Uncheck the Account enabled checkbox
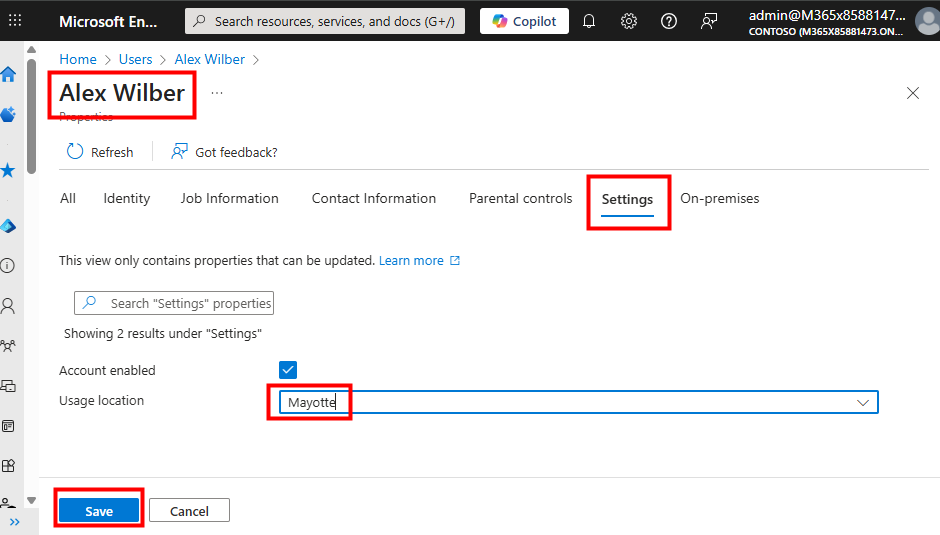Viewport: 940px width, 535px height. pyautogui.click(x=288, y=370)
